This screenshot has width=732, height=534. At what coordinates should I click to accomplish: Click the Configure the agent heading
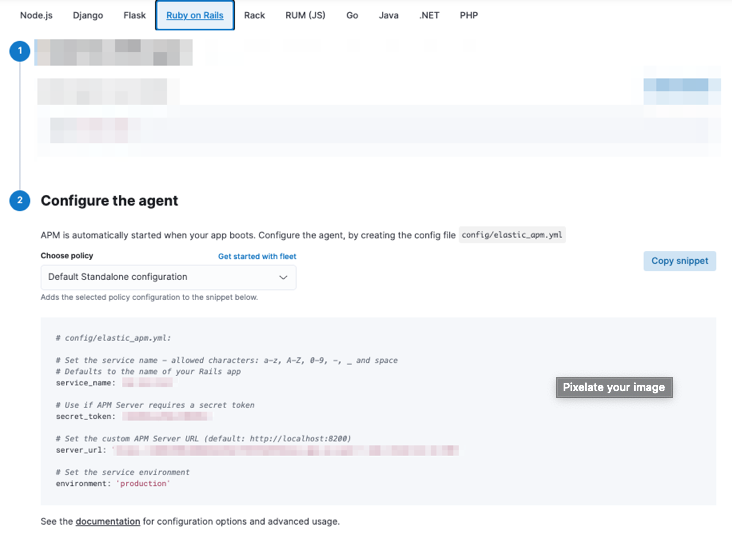(109, 201)
